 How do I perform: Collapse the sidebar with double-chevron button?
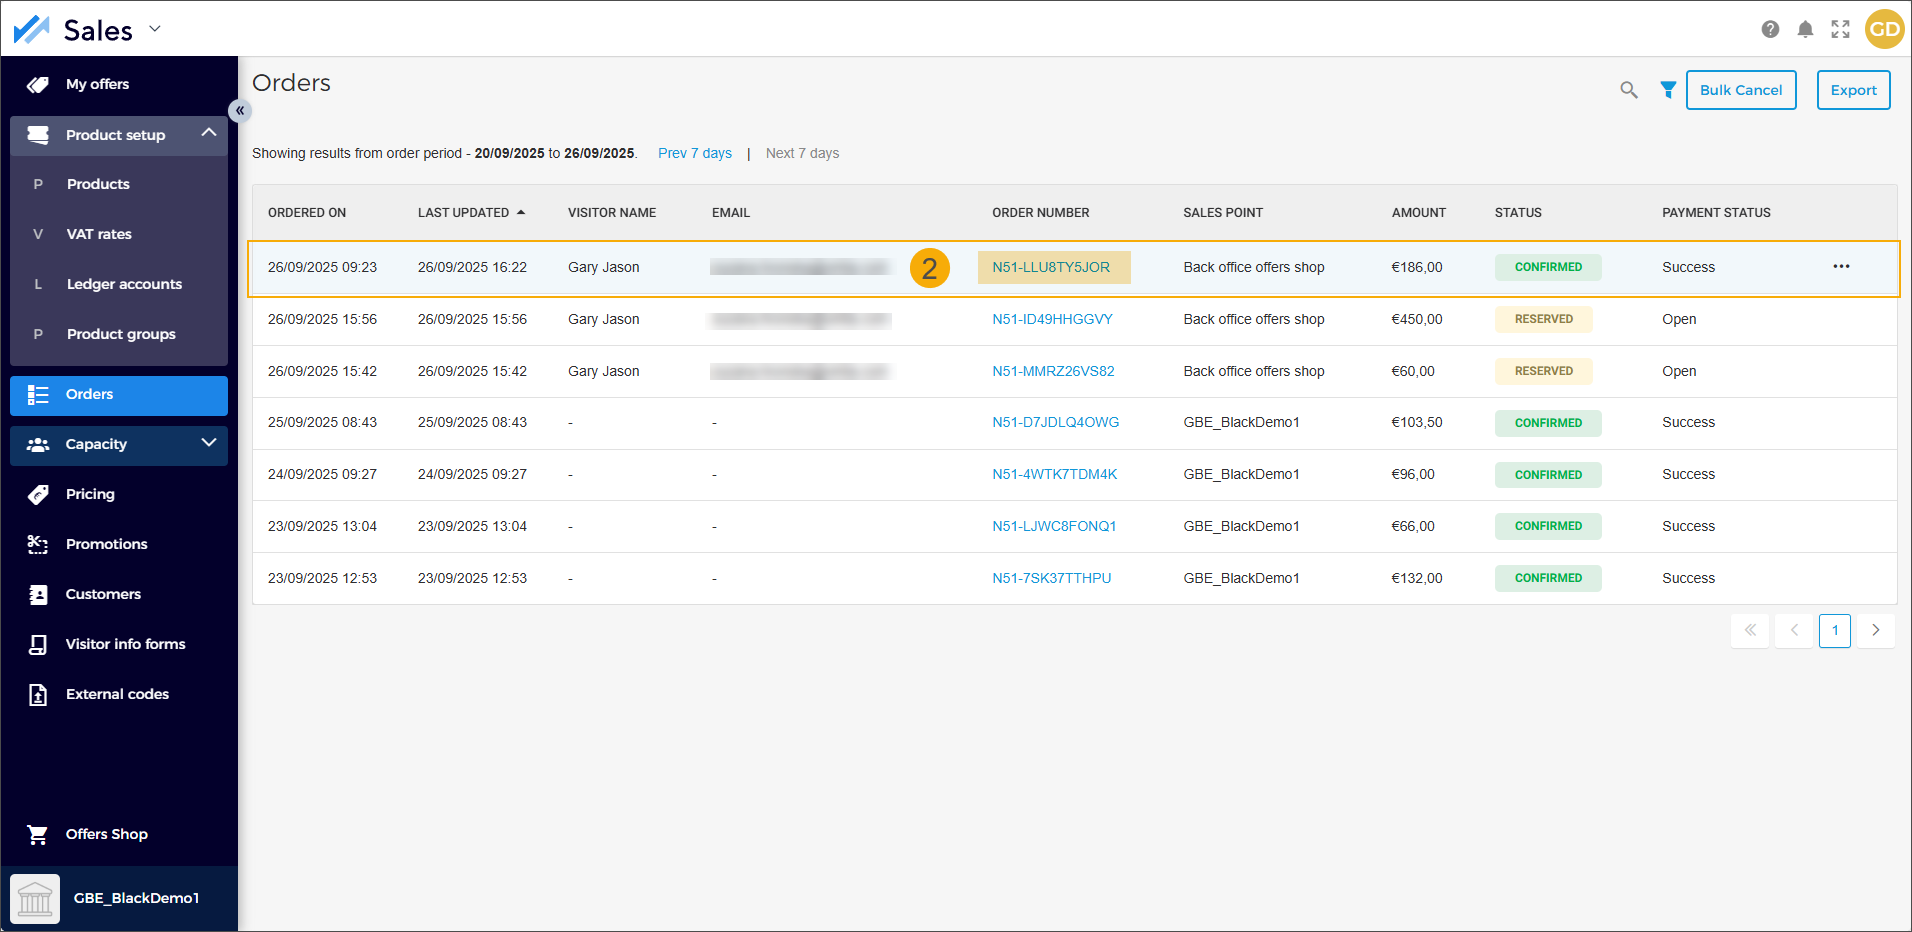tap(240, 110)
